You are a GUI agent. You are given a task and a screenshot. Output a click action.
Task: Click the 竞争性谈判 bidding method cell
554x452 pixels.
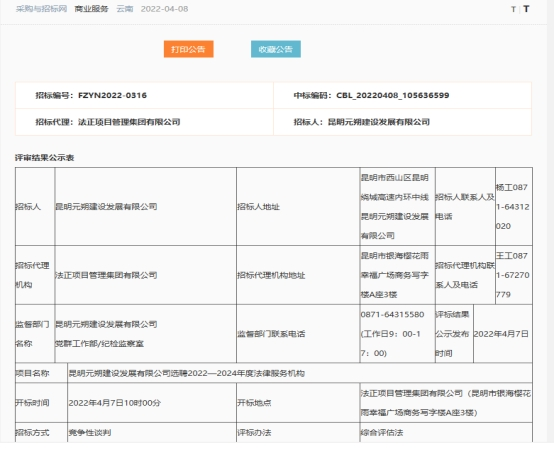pyautogui.click(x=152, y=433)
